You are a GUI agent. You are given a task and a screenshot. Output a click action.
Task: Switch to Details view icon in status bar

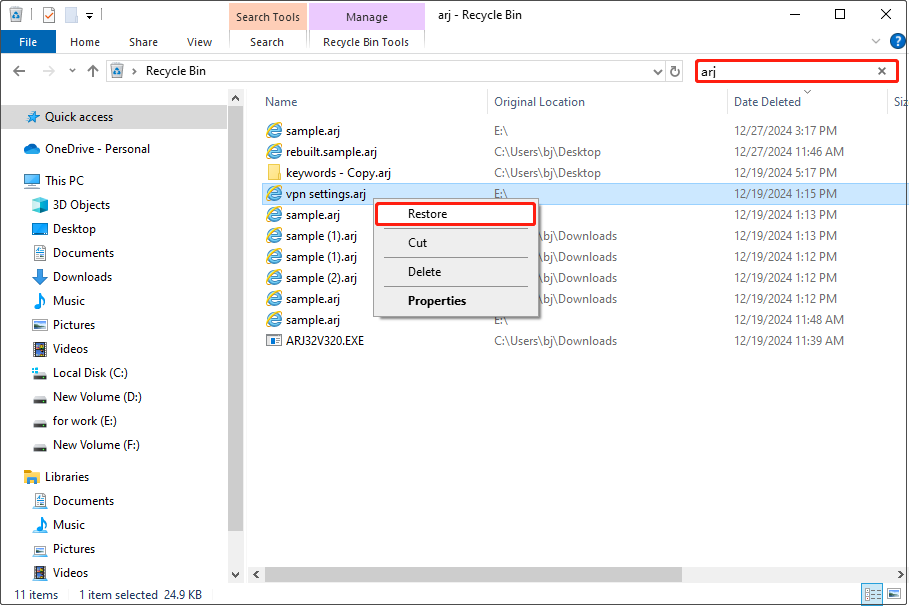tap(872, 594)
